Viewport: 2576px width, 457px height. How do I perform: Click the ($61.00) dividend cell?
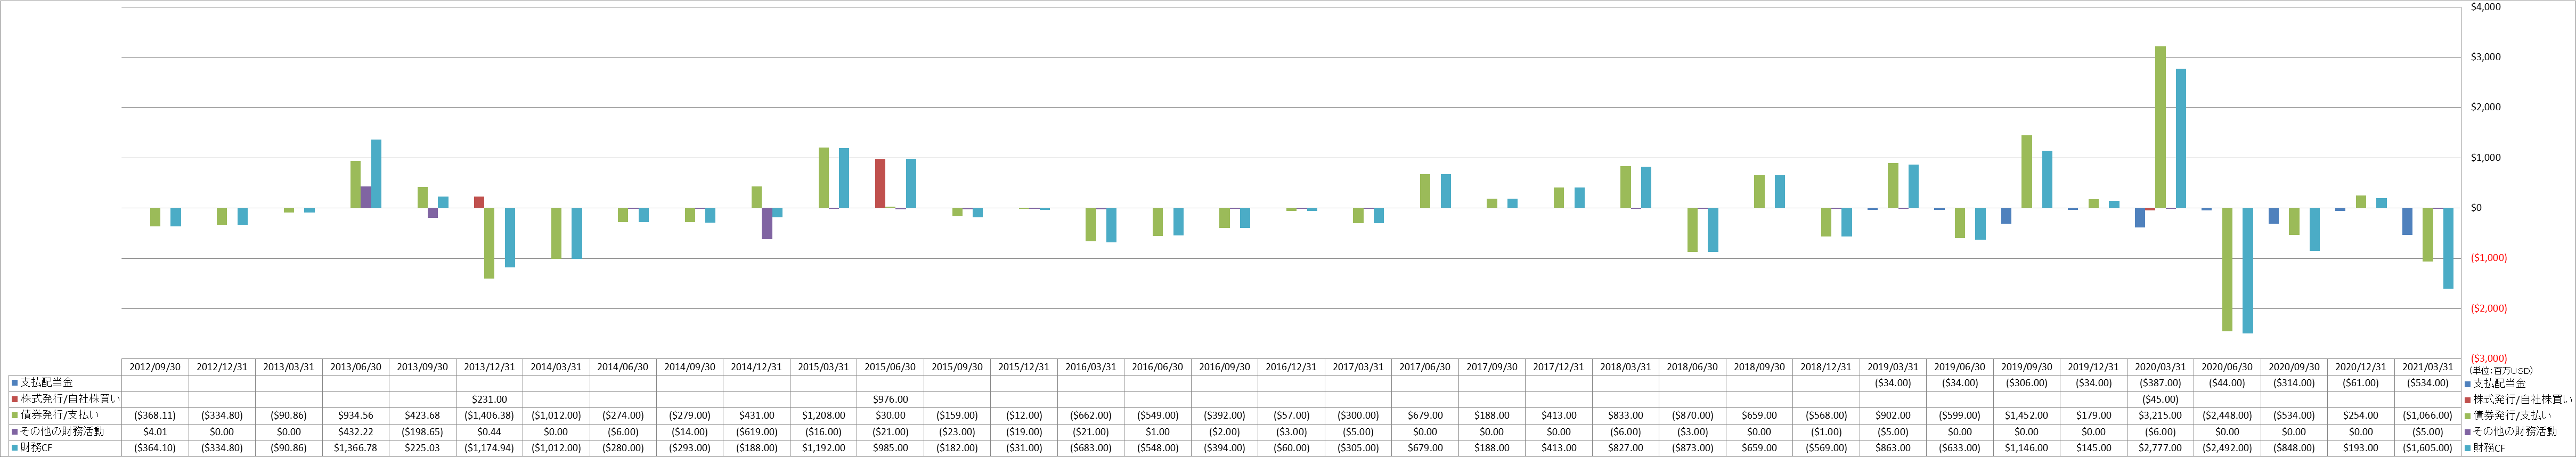click(x=2361, y=383)
